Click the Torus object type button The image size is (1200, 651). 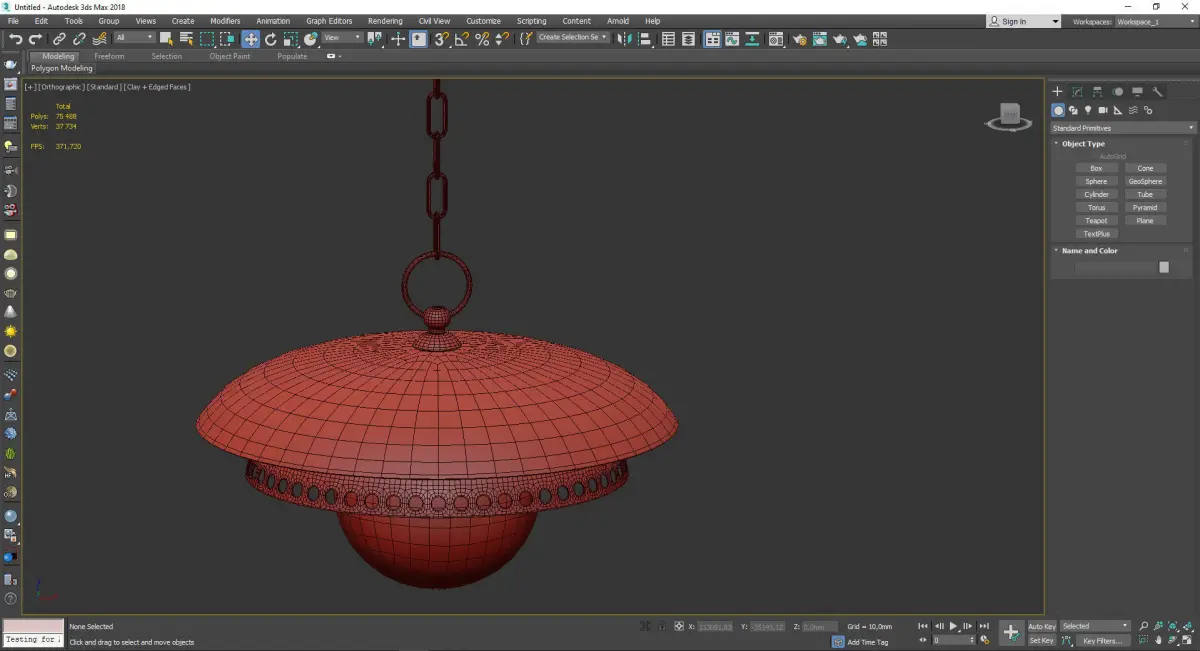(1096, 208)
